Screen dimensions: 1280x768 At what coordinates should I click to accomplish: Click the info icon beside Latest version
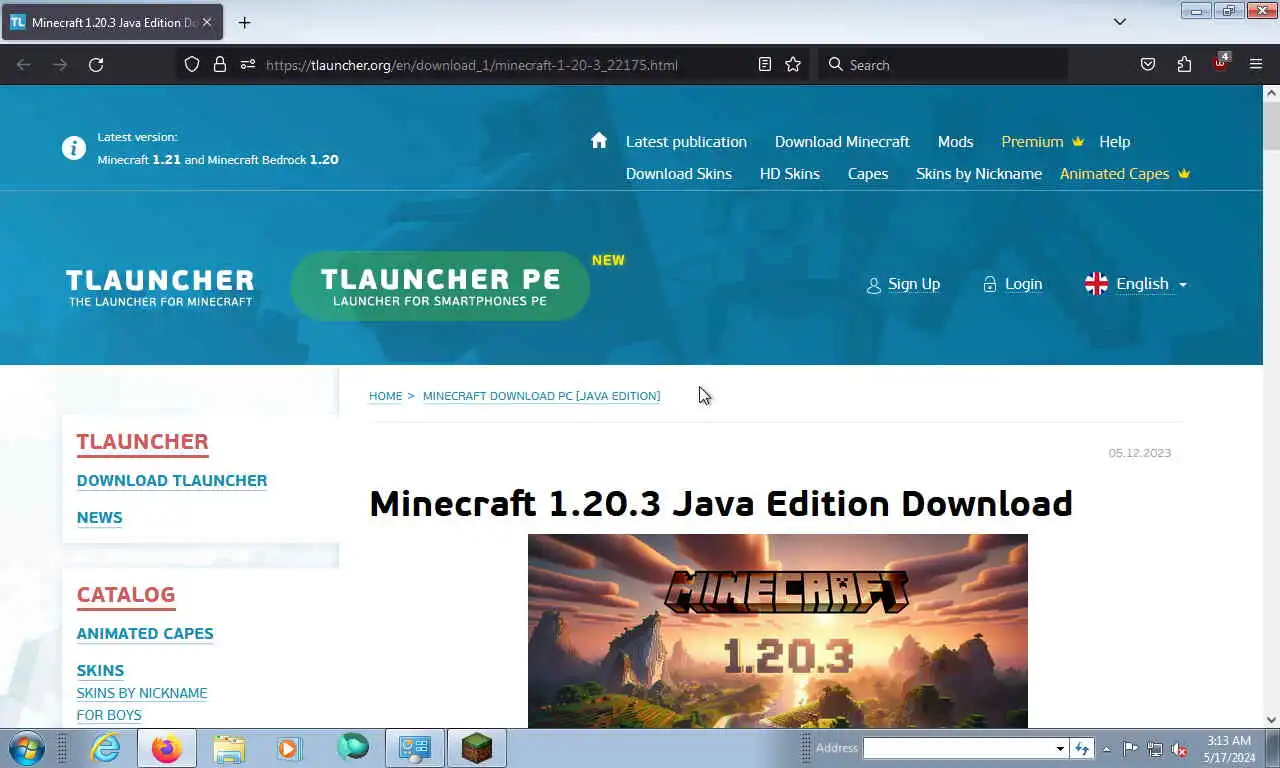tap(73, 148)
